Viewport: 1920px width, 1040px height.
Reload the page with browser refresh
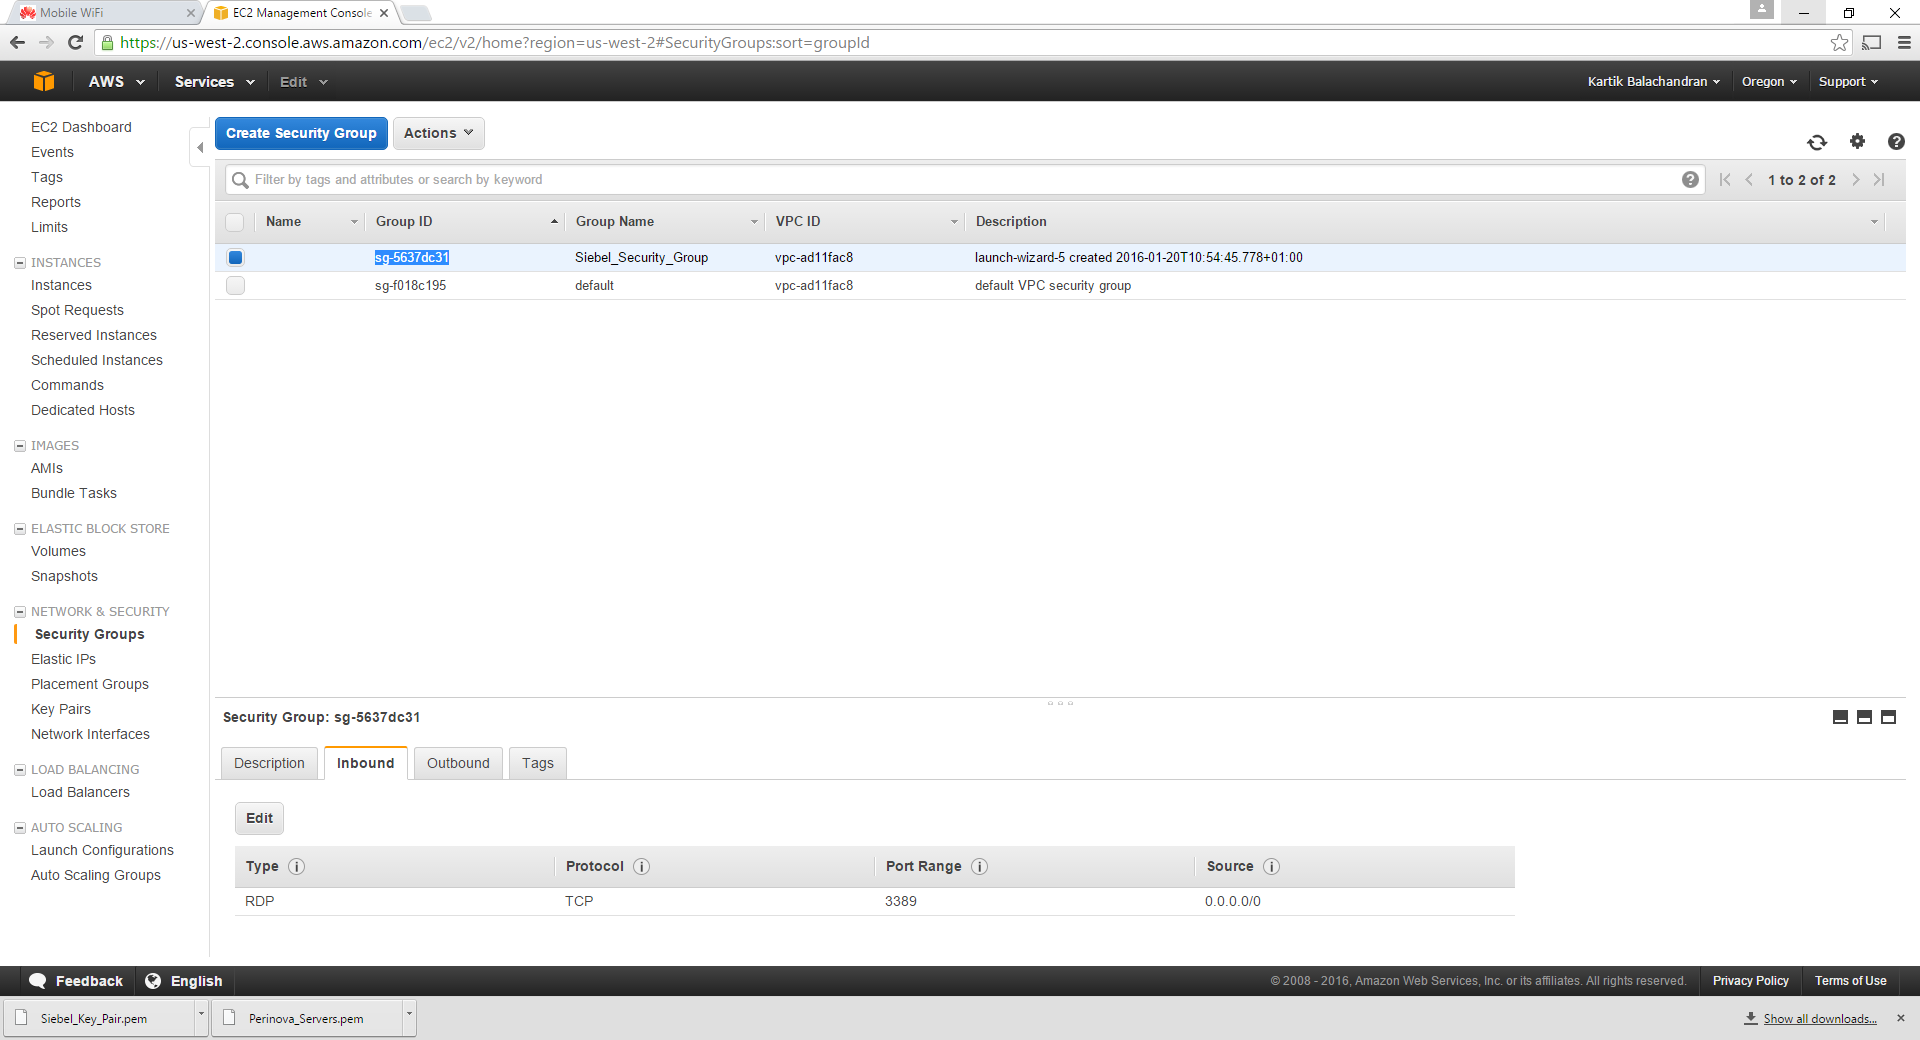(75, 42)
